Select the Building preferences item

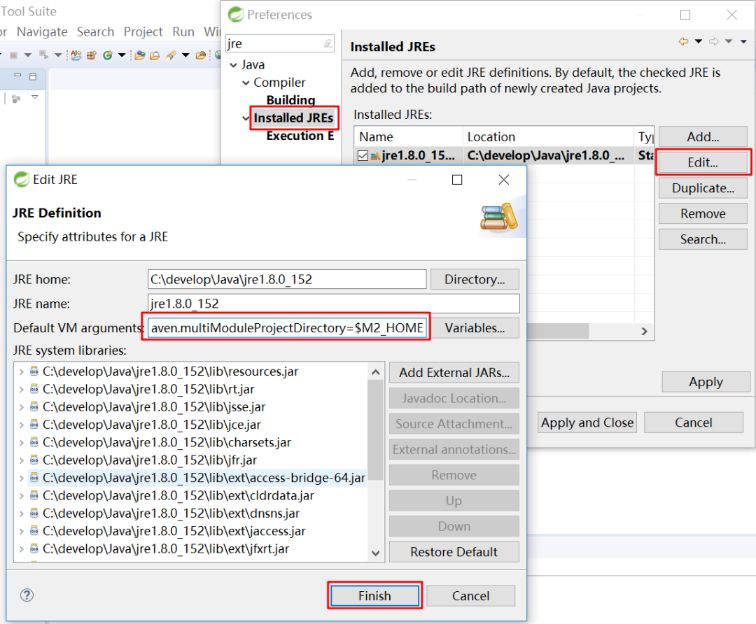point(291,100)
